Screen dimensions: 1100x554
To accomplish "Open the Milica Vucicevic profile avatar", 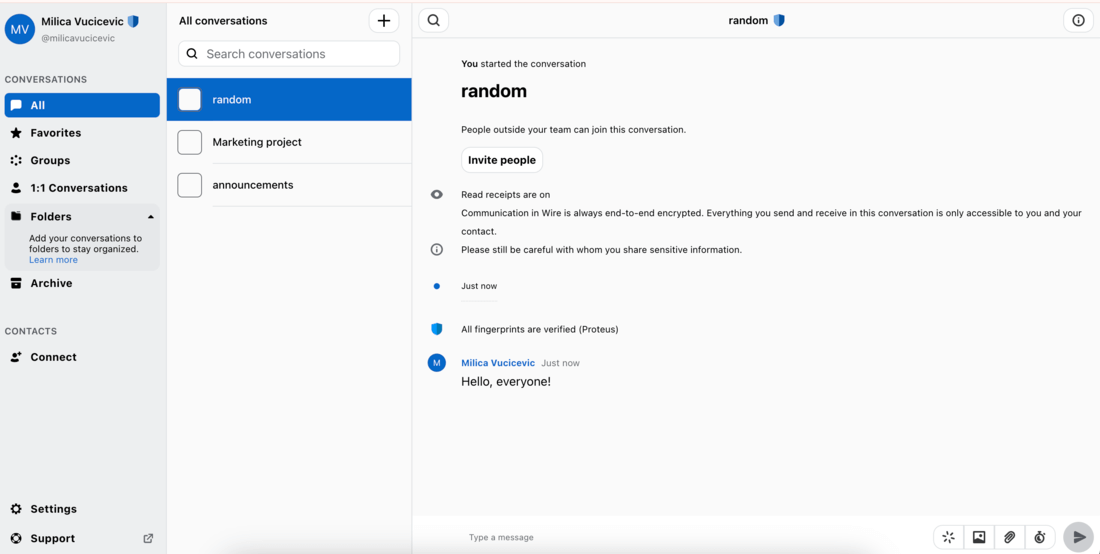I will tap(20, 29).
